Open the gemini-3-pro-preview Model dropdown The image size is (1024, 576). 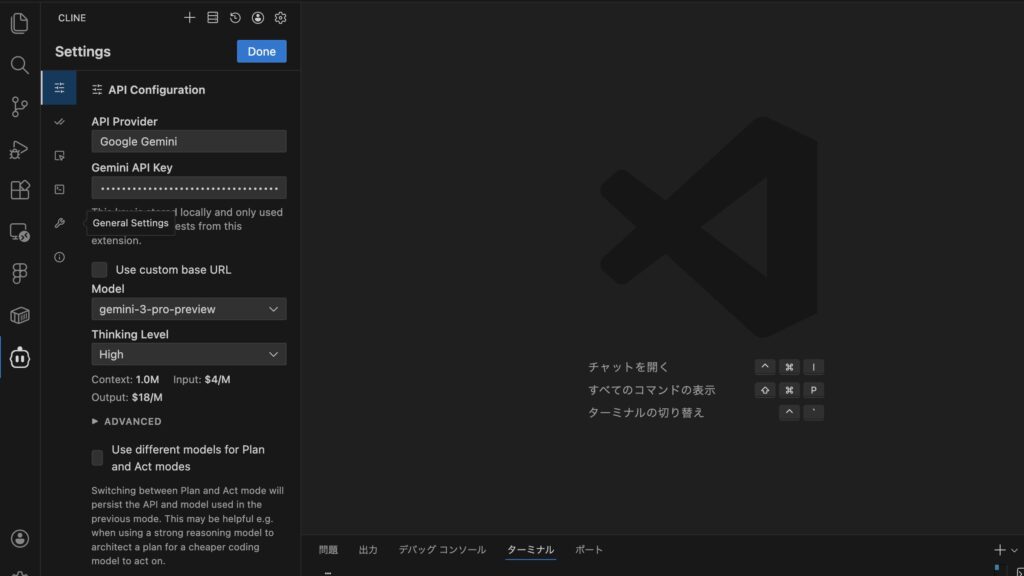tap(188, 309)
